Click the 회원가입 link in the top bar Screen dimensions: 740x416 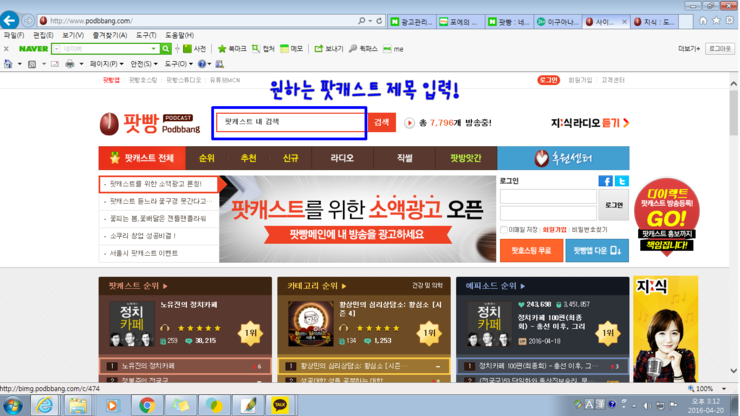pos(580,80)
